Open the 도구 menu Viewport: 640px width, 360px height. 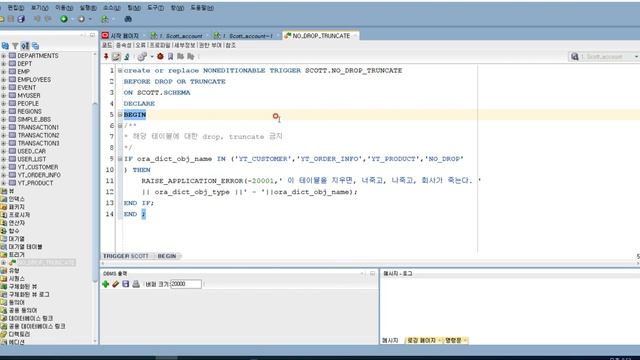156,8
